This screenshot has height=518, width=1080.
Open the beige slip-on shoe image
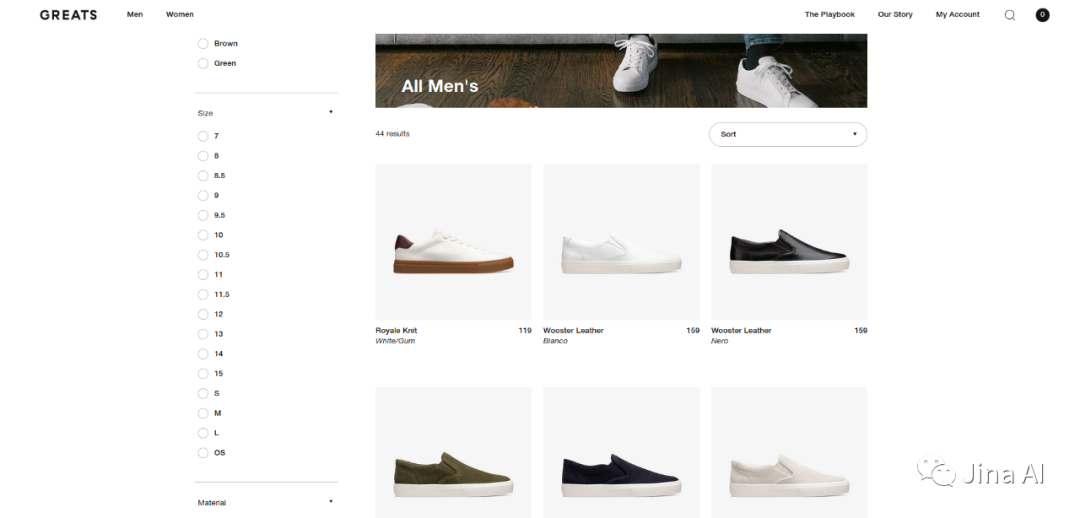(x=789, y=453)
